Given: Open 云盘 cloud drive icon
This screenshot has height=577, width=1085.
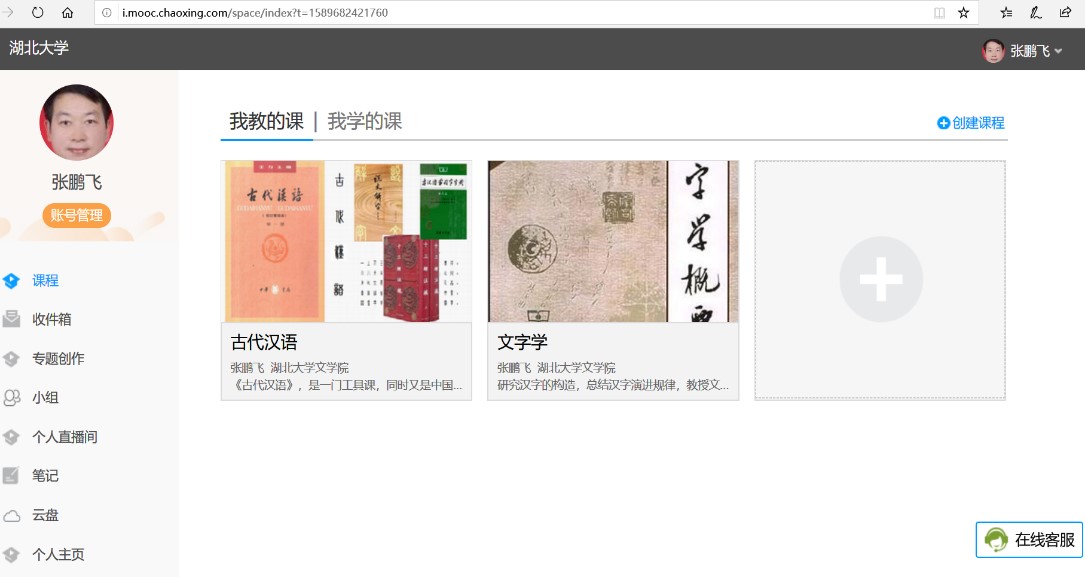Looking at the screenshot, I should pos(12,516).
